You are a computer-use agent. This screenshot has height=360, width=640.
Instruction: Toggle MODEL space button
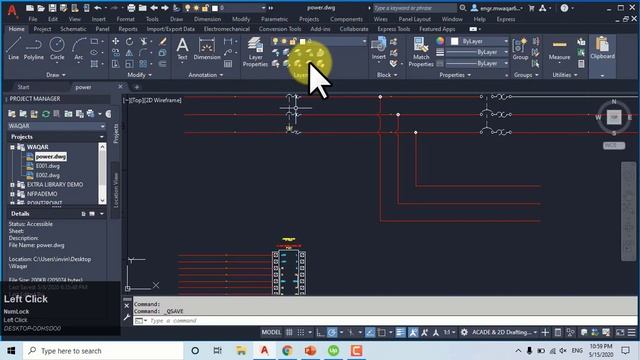click(271, 333)
